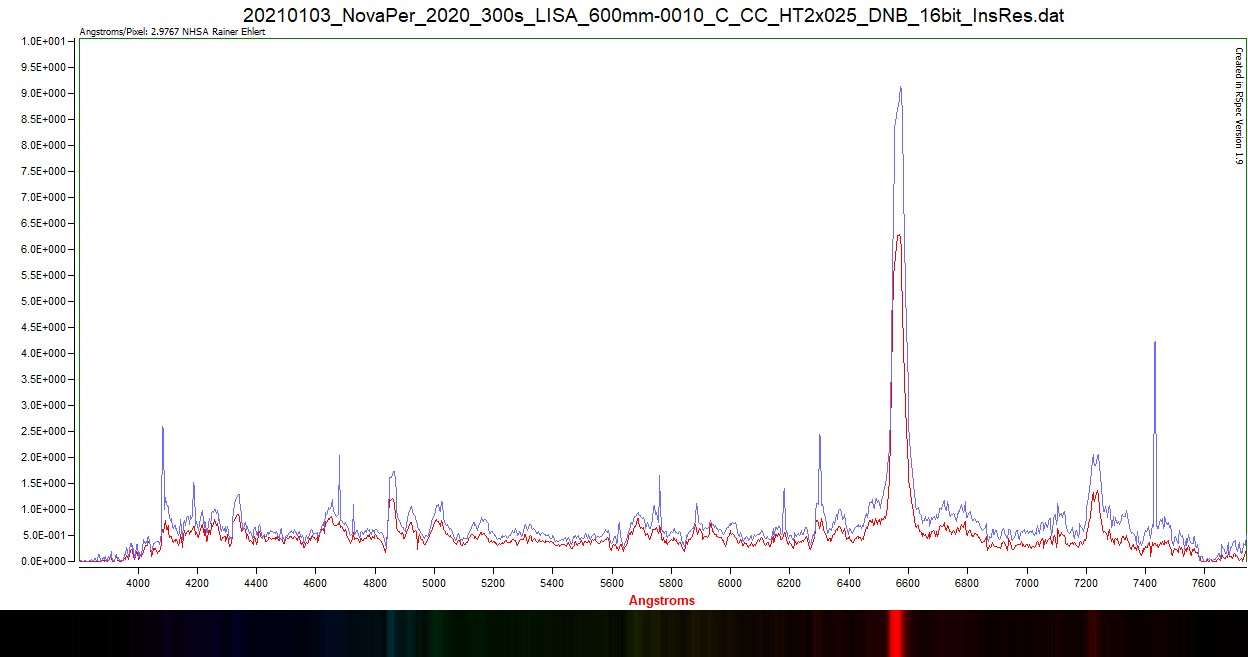The height and width of the screenshot is (657, 1248).
Task: Select the blue spike near 4080 Angstroms
Action: coord(163,428)
